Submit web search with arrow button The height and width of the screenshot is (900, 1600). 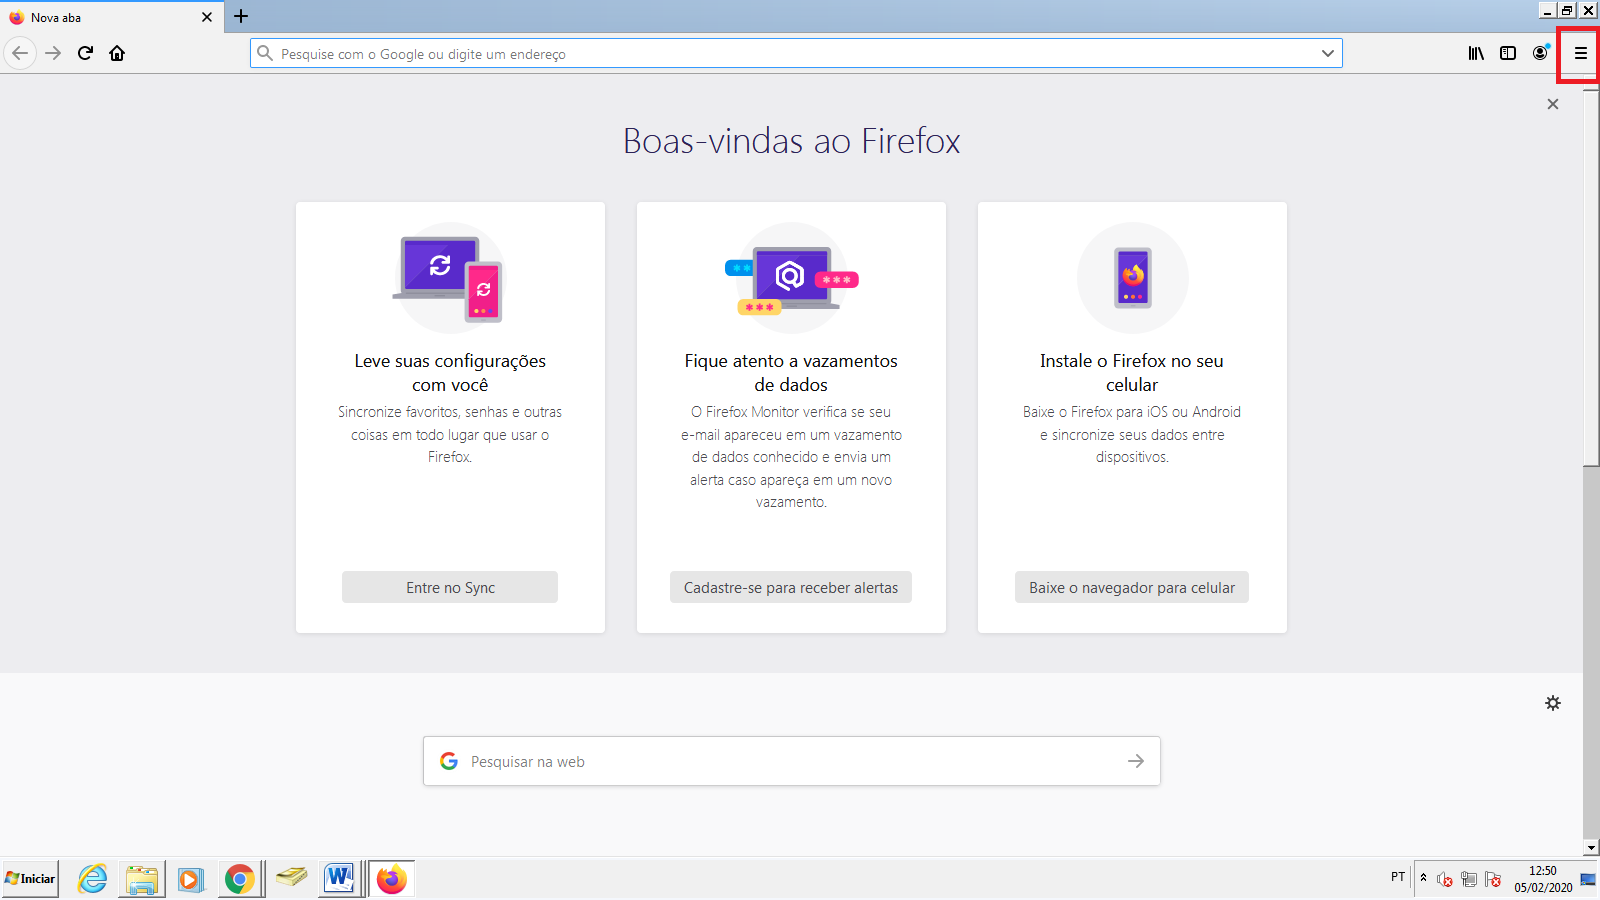[1136, 761]
